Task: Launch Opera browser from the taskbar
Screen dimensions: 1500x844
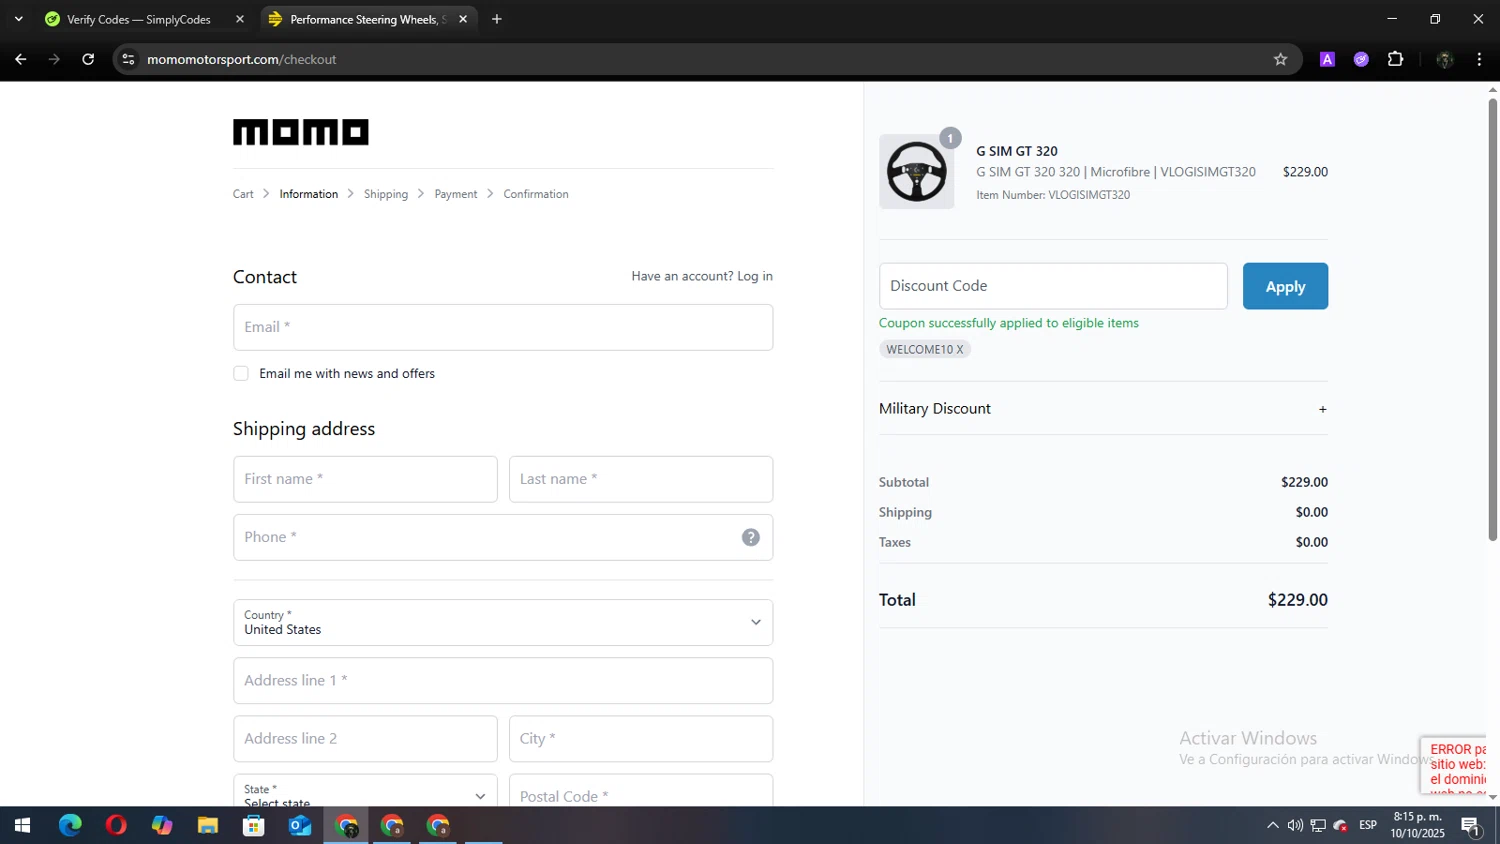Action: coord(116,825)
